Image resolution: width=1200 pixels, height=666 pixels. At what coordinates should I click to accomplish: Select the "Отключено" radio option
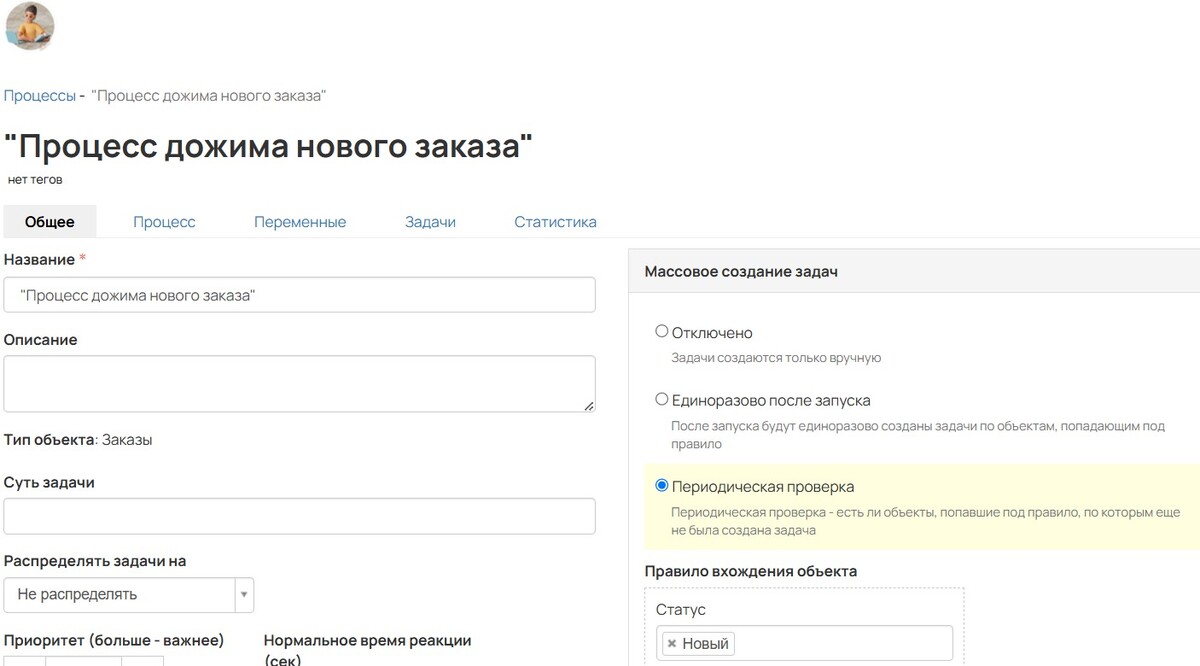point(661,332)
